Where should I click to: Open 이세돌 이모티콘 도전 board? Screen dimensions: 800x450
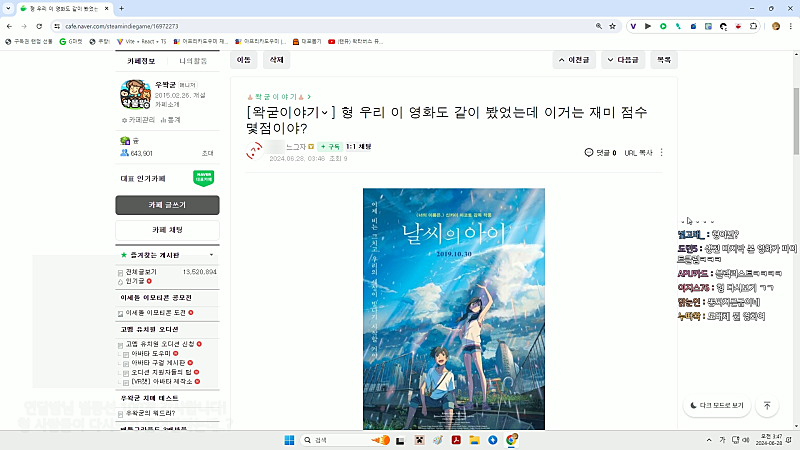pyautogui.click(x=156, y=313)
